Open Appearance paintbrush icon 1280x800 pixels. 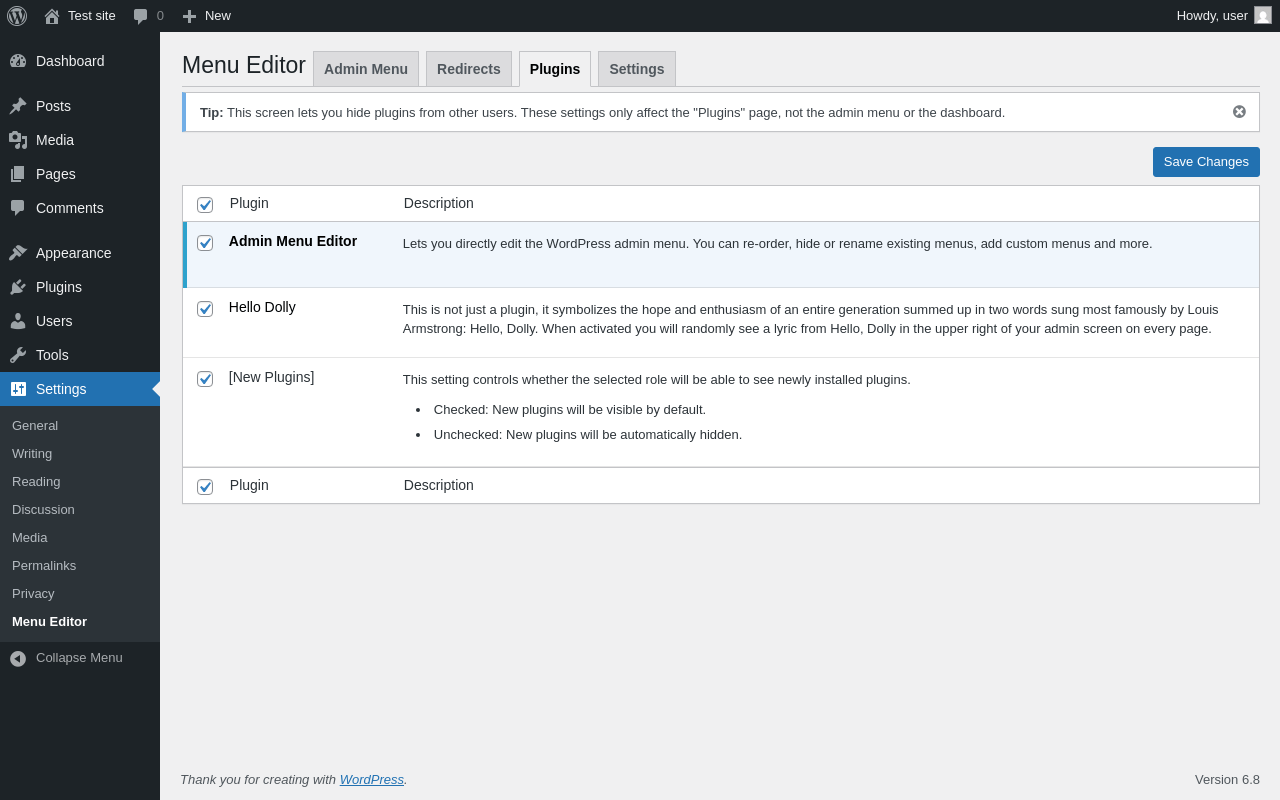pos(18,253)
